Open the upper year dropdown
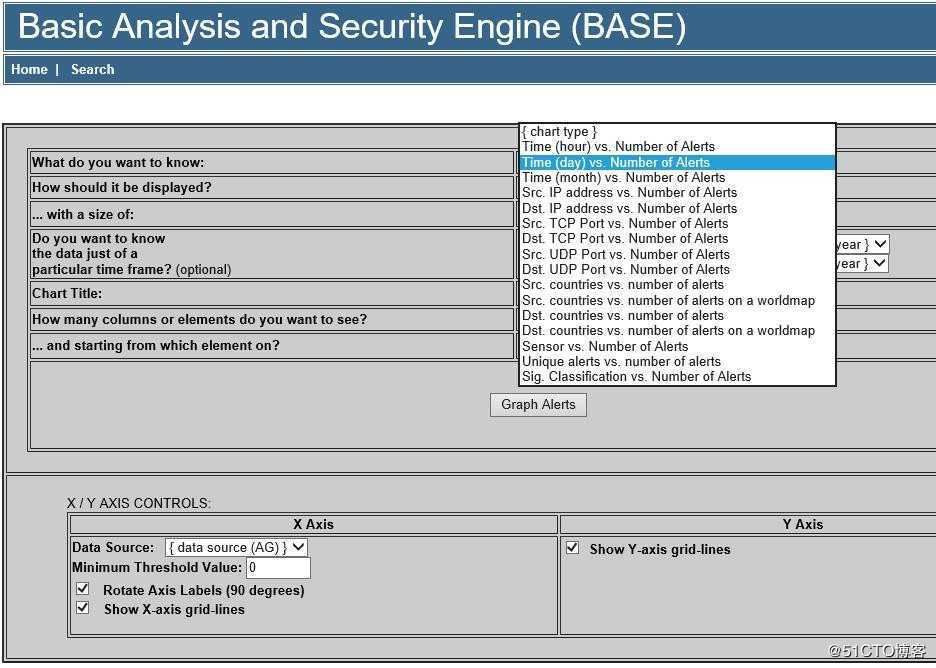Viewport: 936px width, 668px height. (x=863, y=244)
